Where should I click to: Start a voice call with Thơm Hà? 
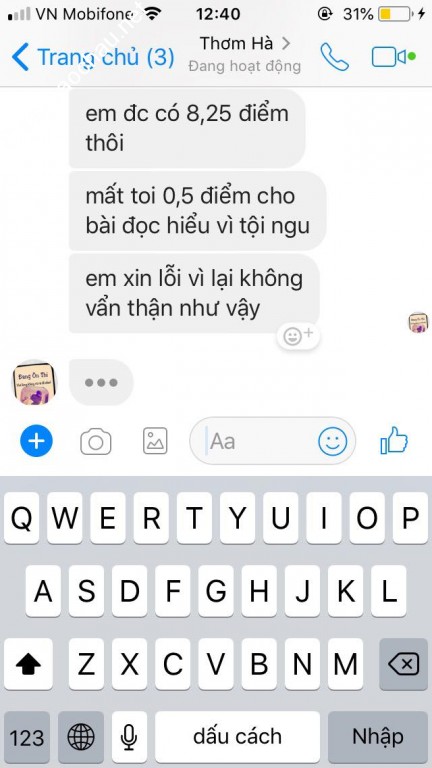pyautogui.click(x=335, y=57)
